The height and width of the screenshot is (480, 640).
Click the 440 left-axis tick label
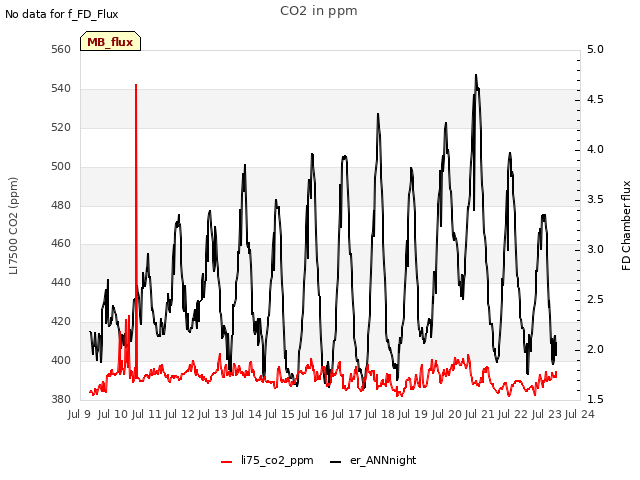(61, 282)
